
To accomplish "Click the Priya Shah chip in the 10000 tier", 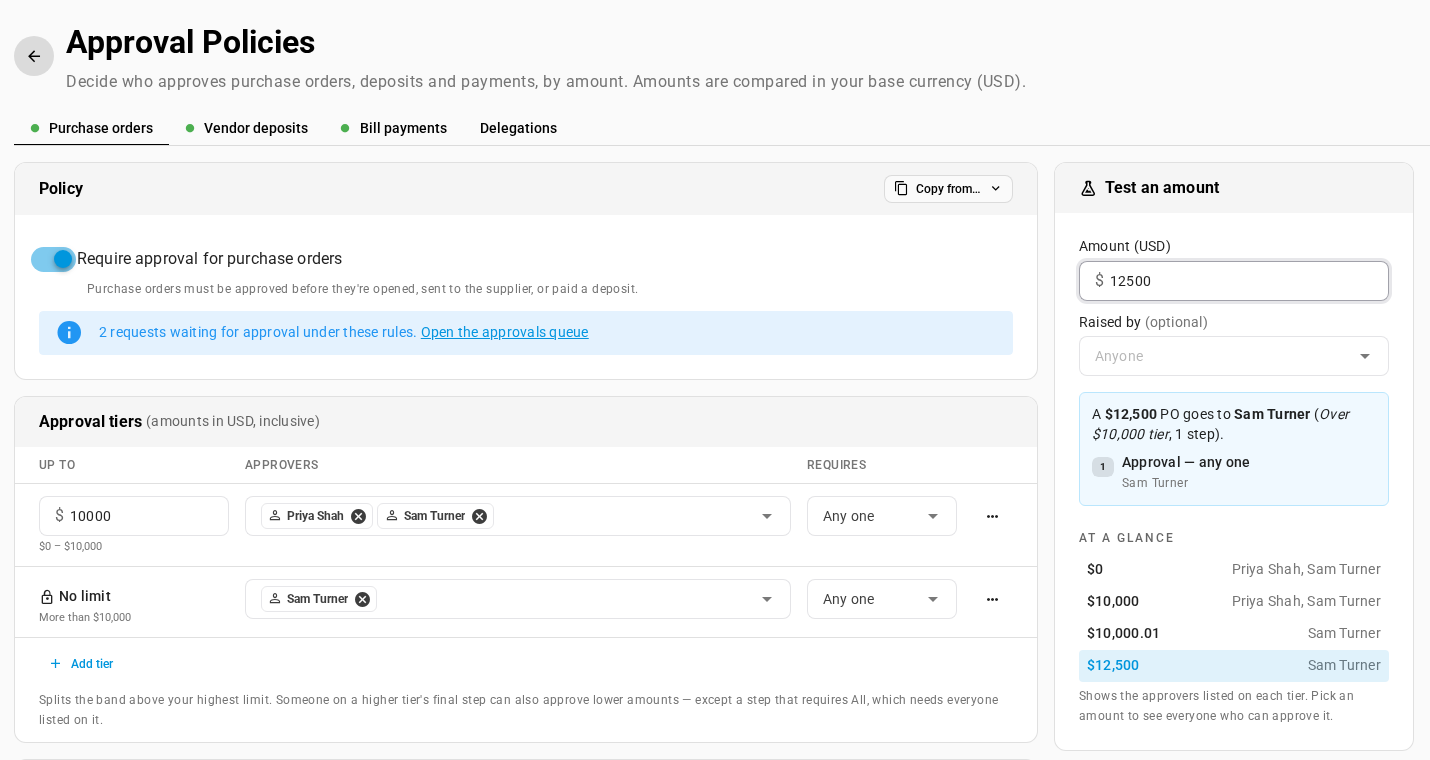I will 315,516.
